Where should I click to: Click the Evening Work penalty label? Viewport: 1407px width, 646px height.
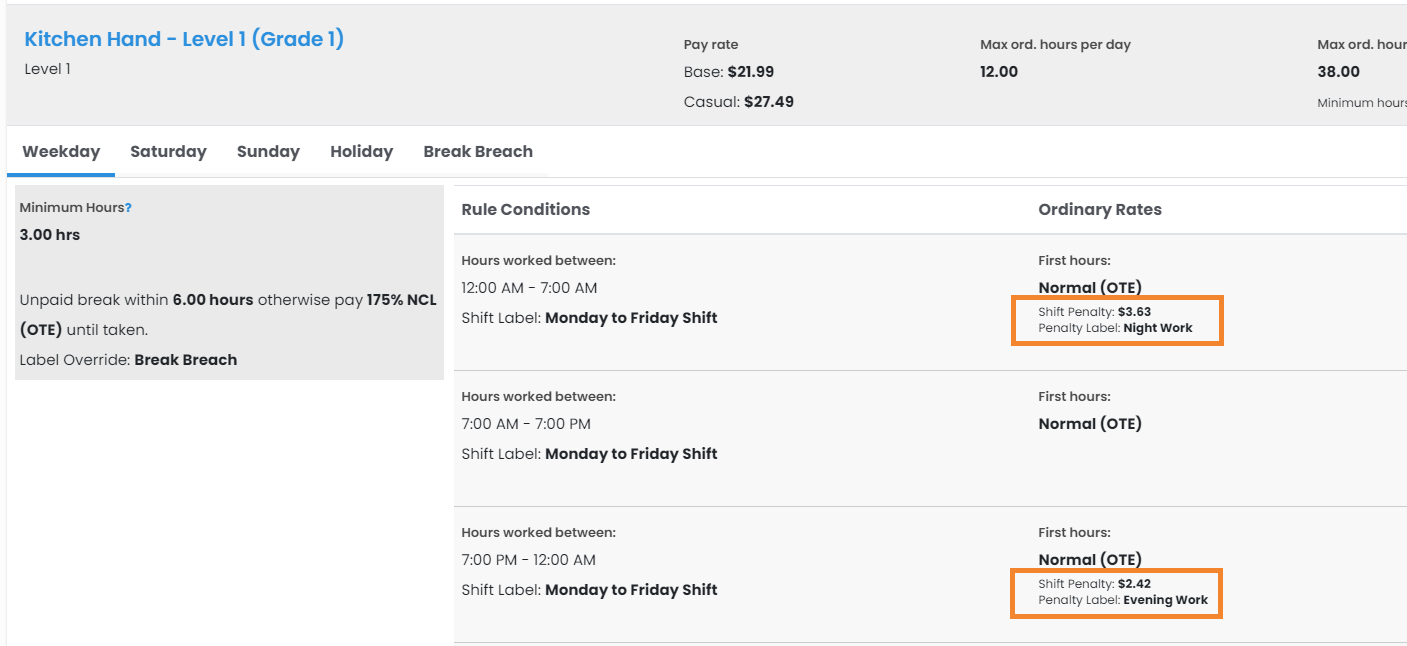(x=1165, y=600)
